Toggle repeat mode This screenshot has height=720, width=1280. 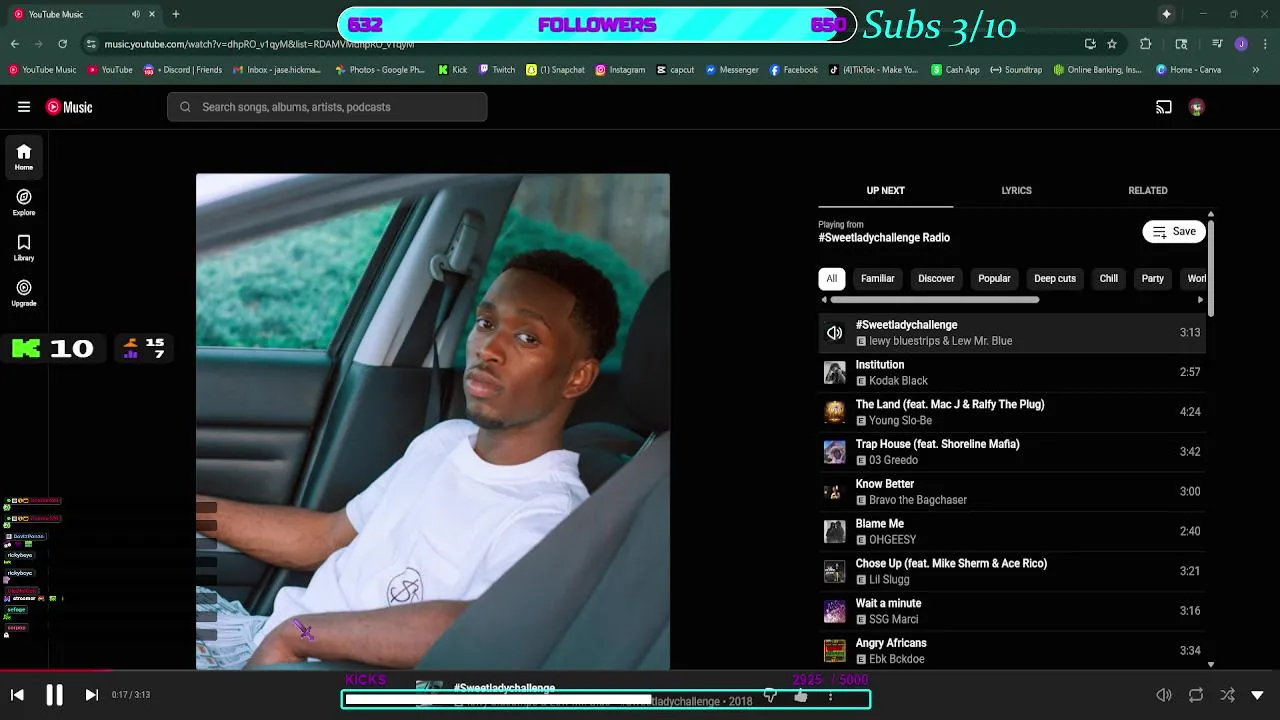1196,695
